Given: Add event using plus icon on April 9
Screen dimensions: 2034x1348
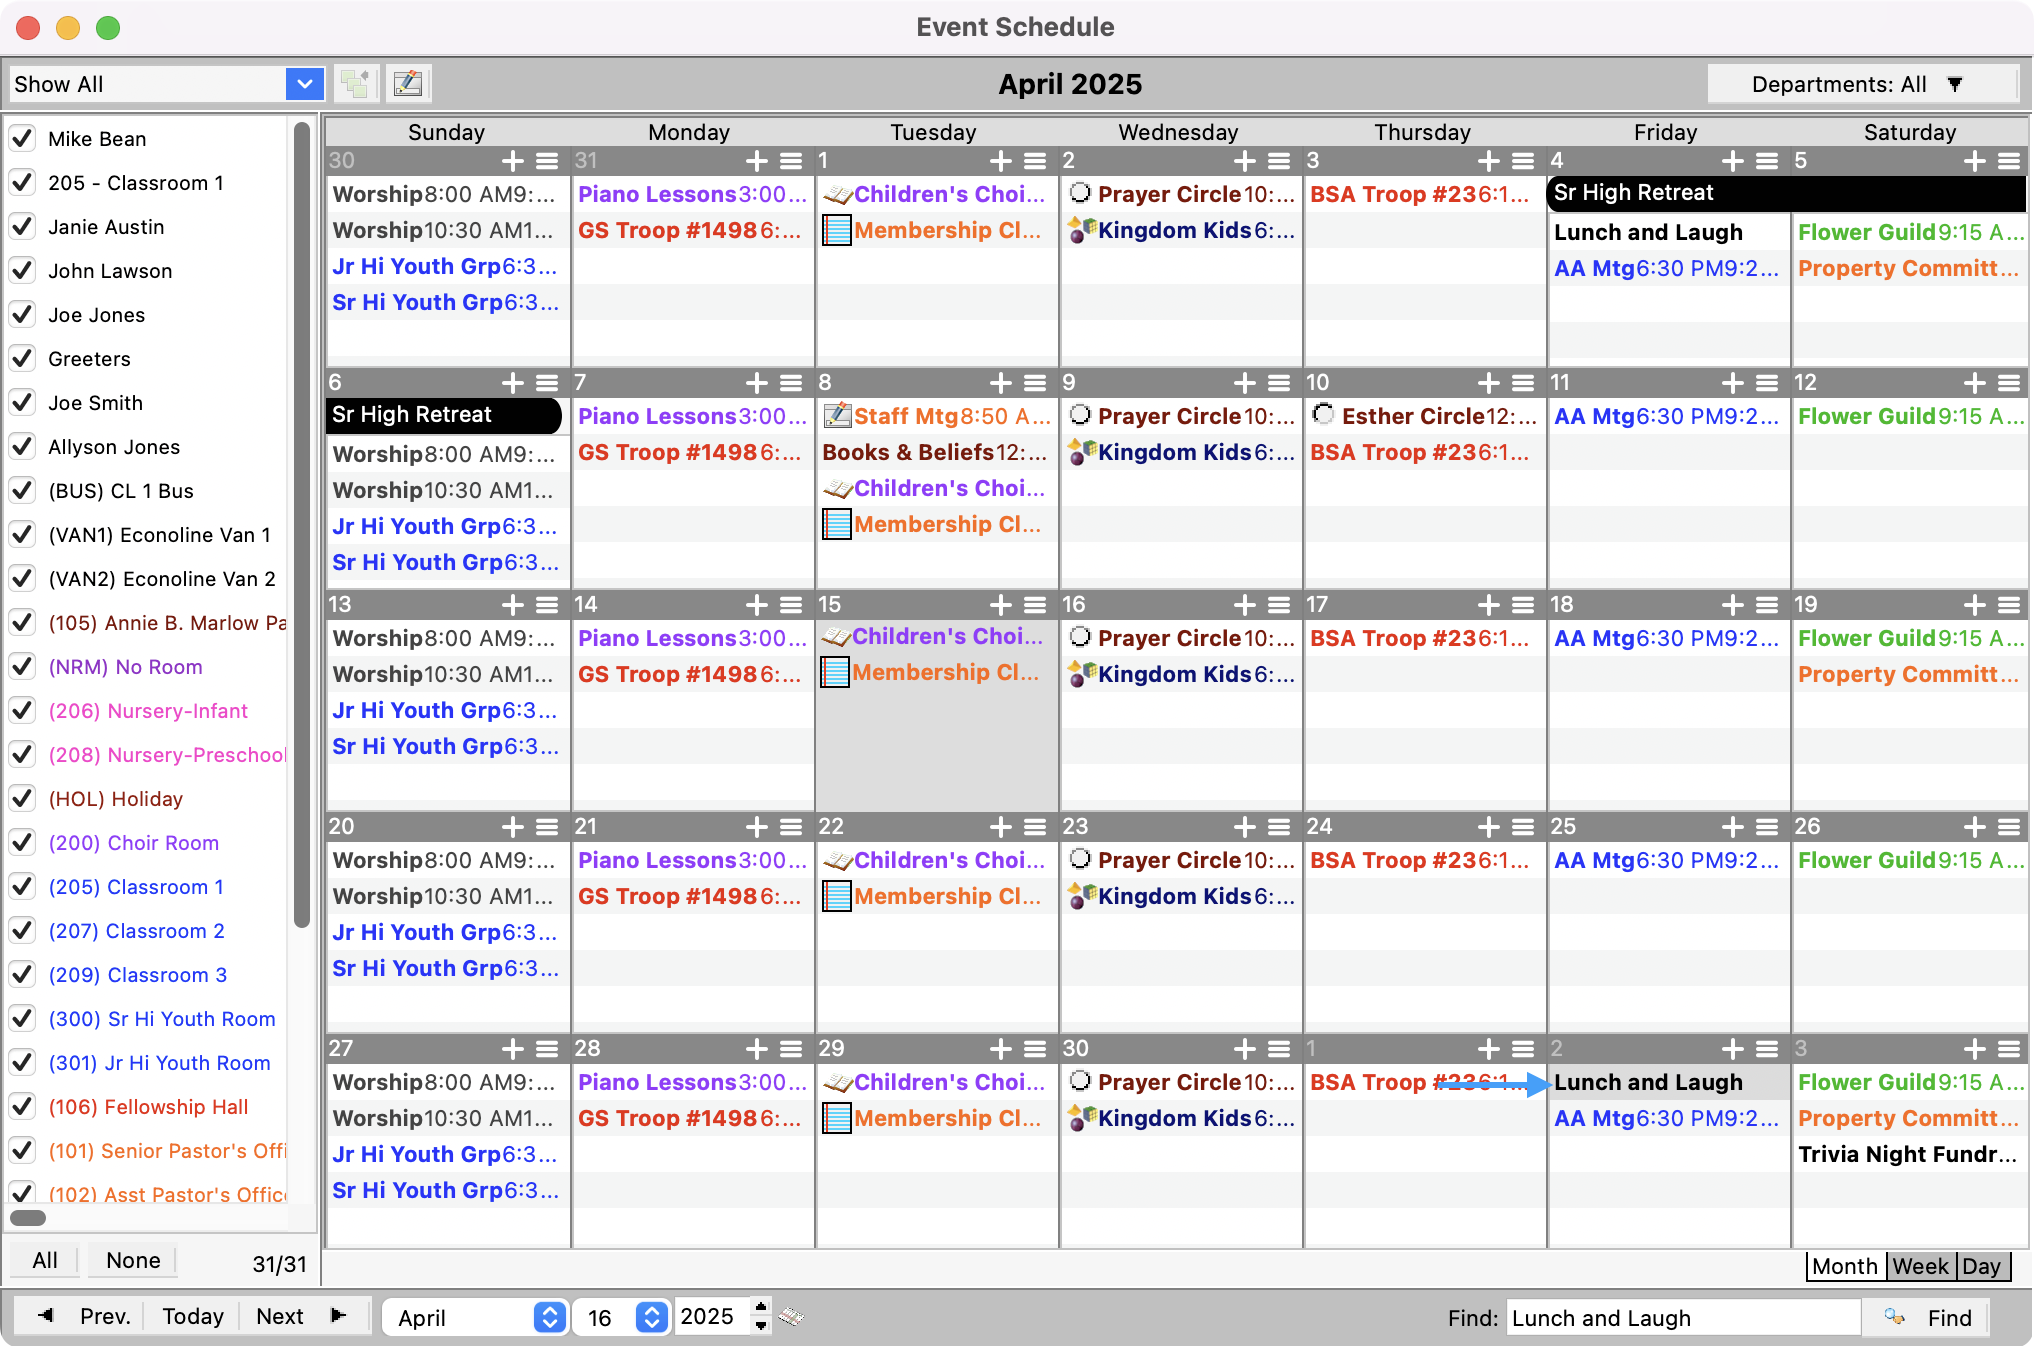Looking at the screenshot, I should pyautogui.click(x=1244, y=383).
